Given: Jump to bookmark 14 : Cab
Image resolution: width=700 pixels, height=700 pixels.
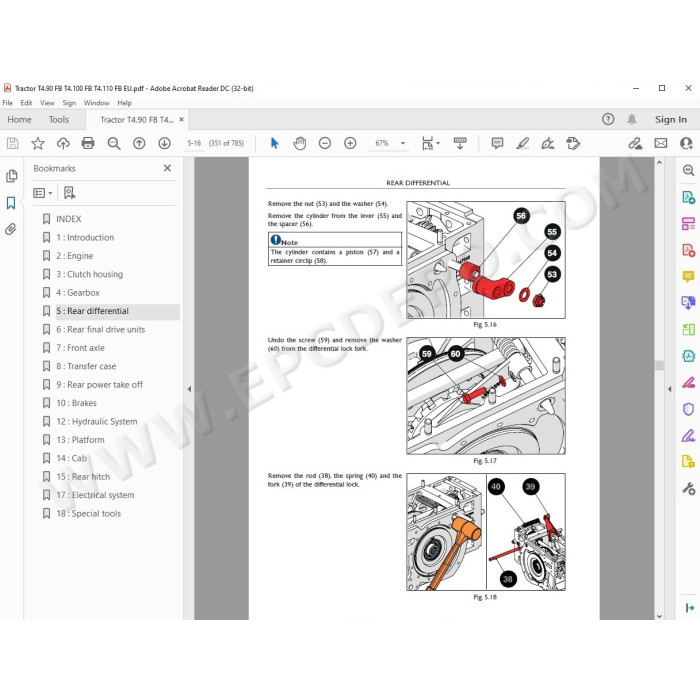Looking at the screenshot, I should point(71,458).
